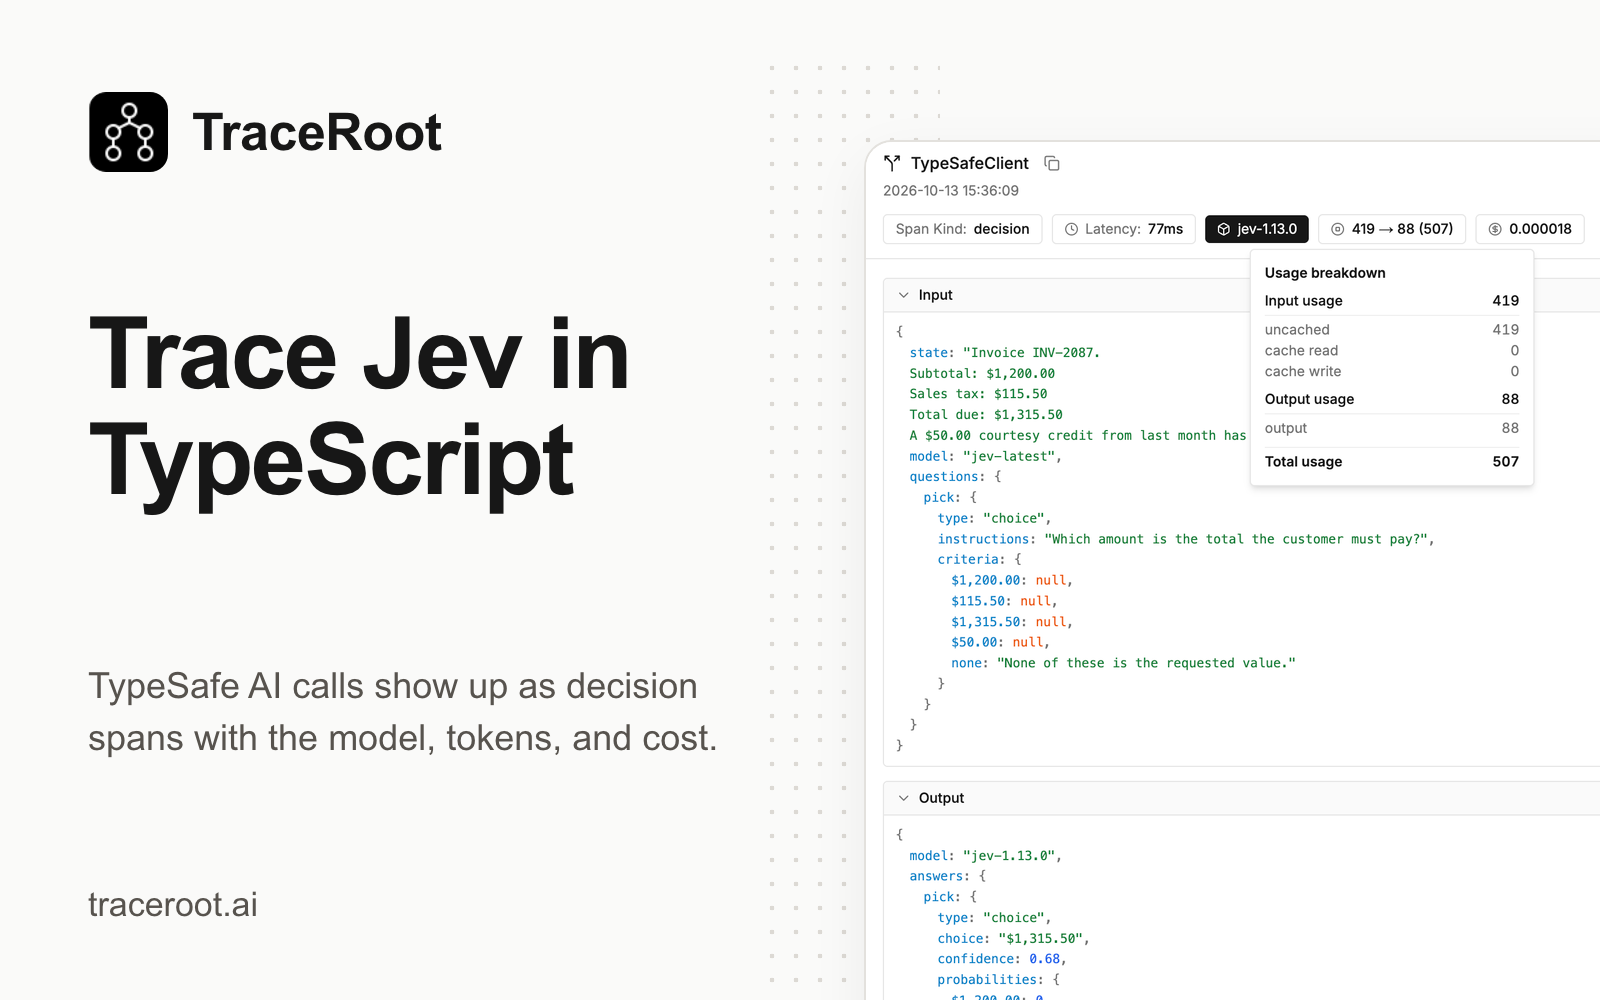Click the Input usage row
The image size is (1600, 1000).
[1392, 301]
